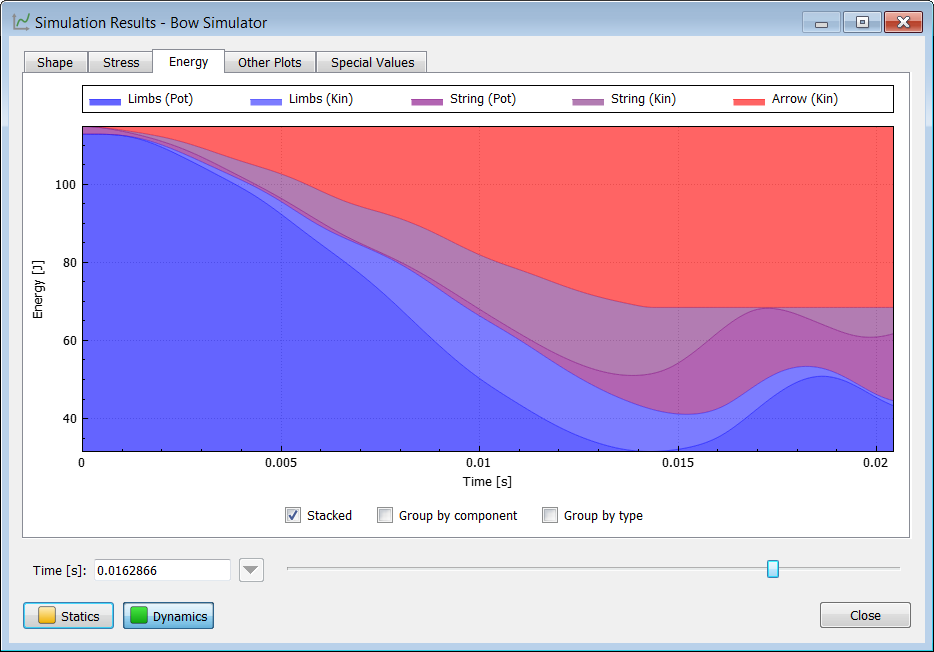This screenshot has width=934, height=652.
Task: Click the Close button
Action: (x=865, y=615)
